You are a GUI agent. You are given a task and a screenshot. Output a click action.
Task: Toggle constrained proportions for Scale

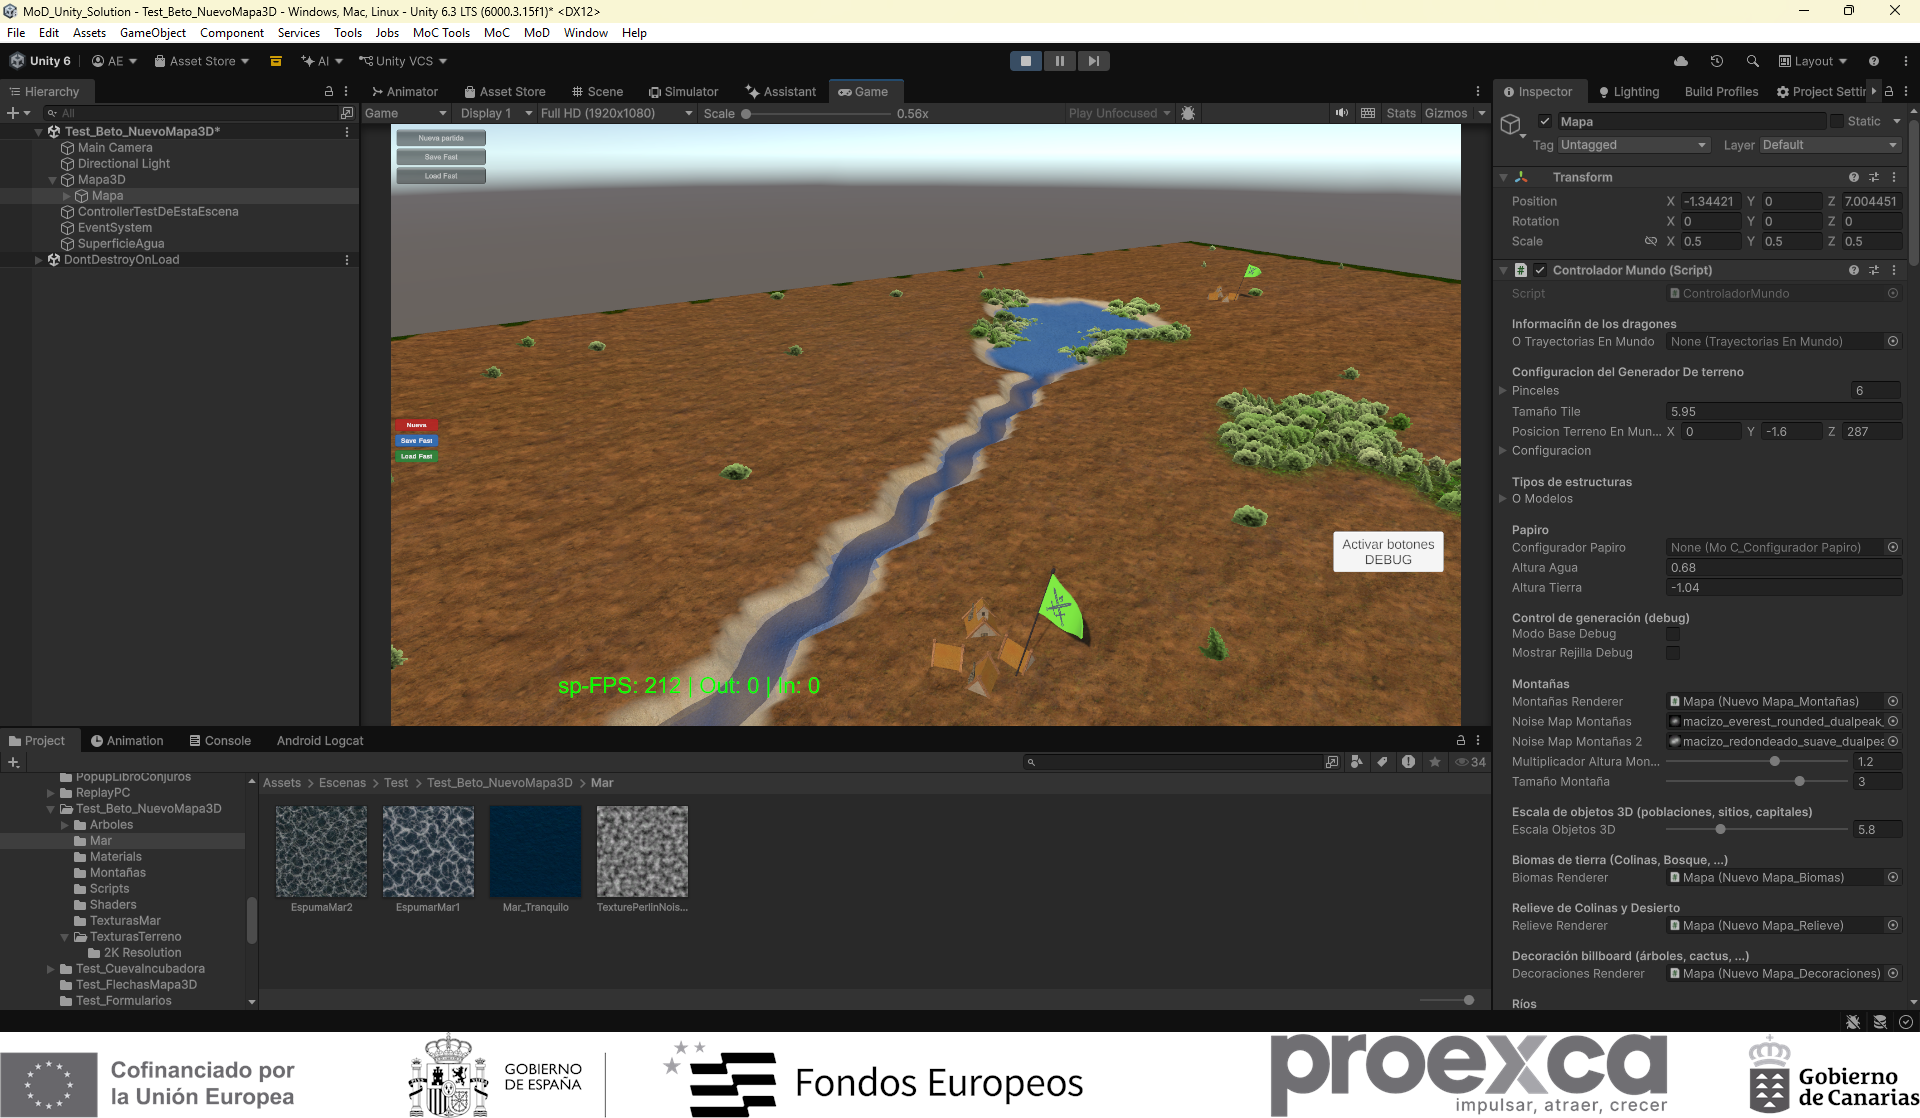(1651, 241)
